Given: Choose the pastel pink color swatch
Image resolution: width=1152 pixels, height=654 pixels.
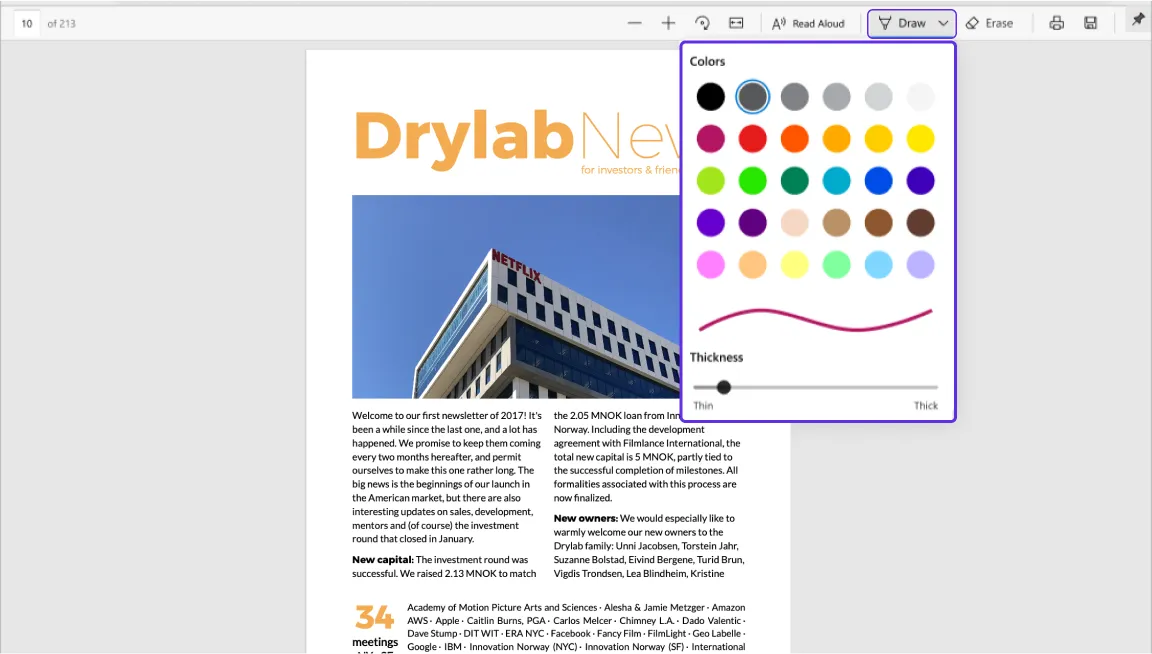Looking at the screenshot, I should 710,265.
